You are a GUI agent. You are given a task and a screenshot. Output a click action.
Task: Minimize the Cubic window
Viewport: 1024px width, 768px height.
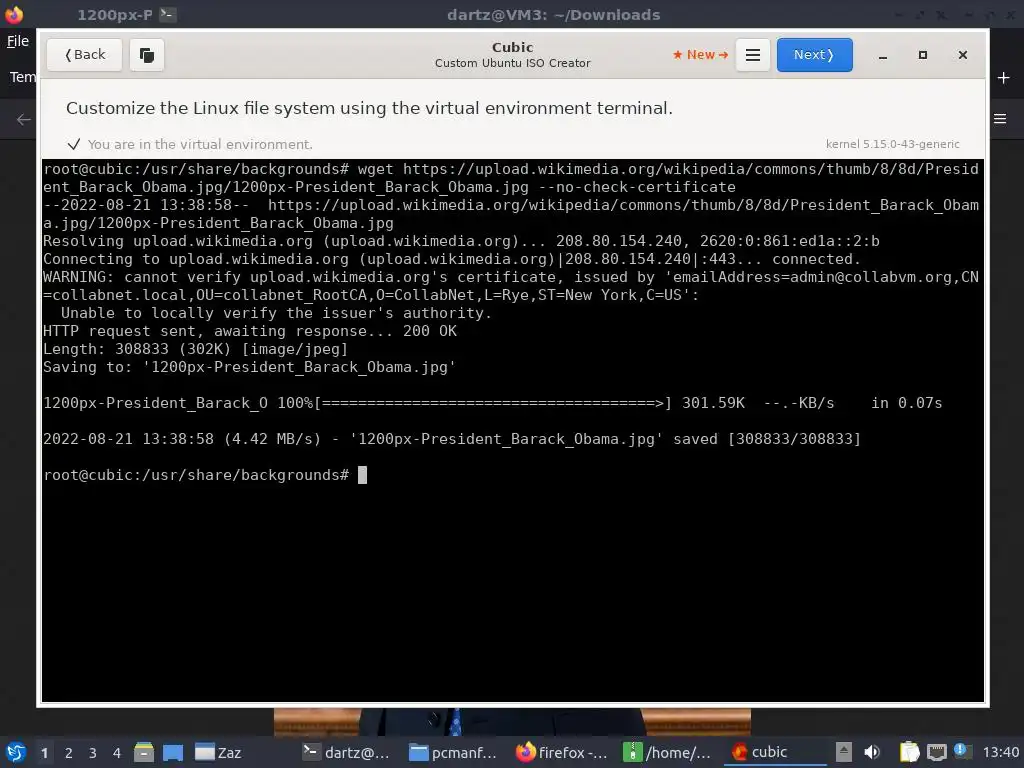click(883, 56)
